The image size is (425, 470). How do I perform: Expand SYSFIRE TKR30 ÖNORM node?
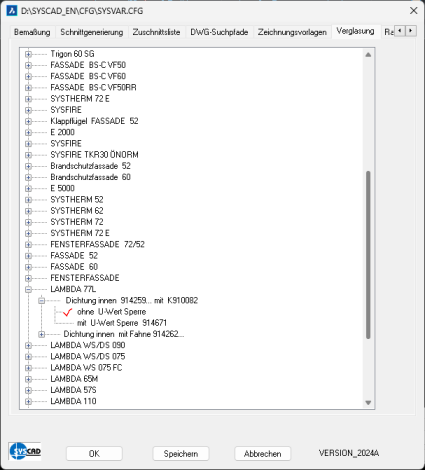pyautogui.click(x=28, y=155)
